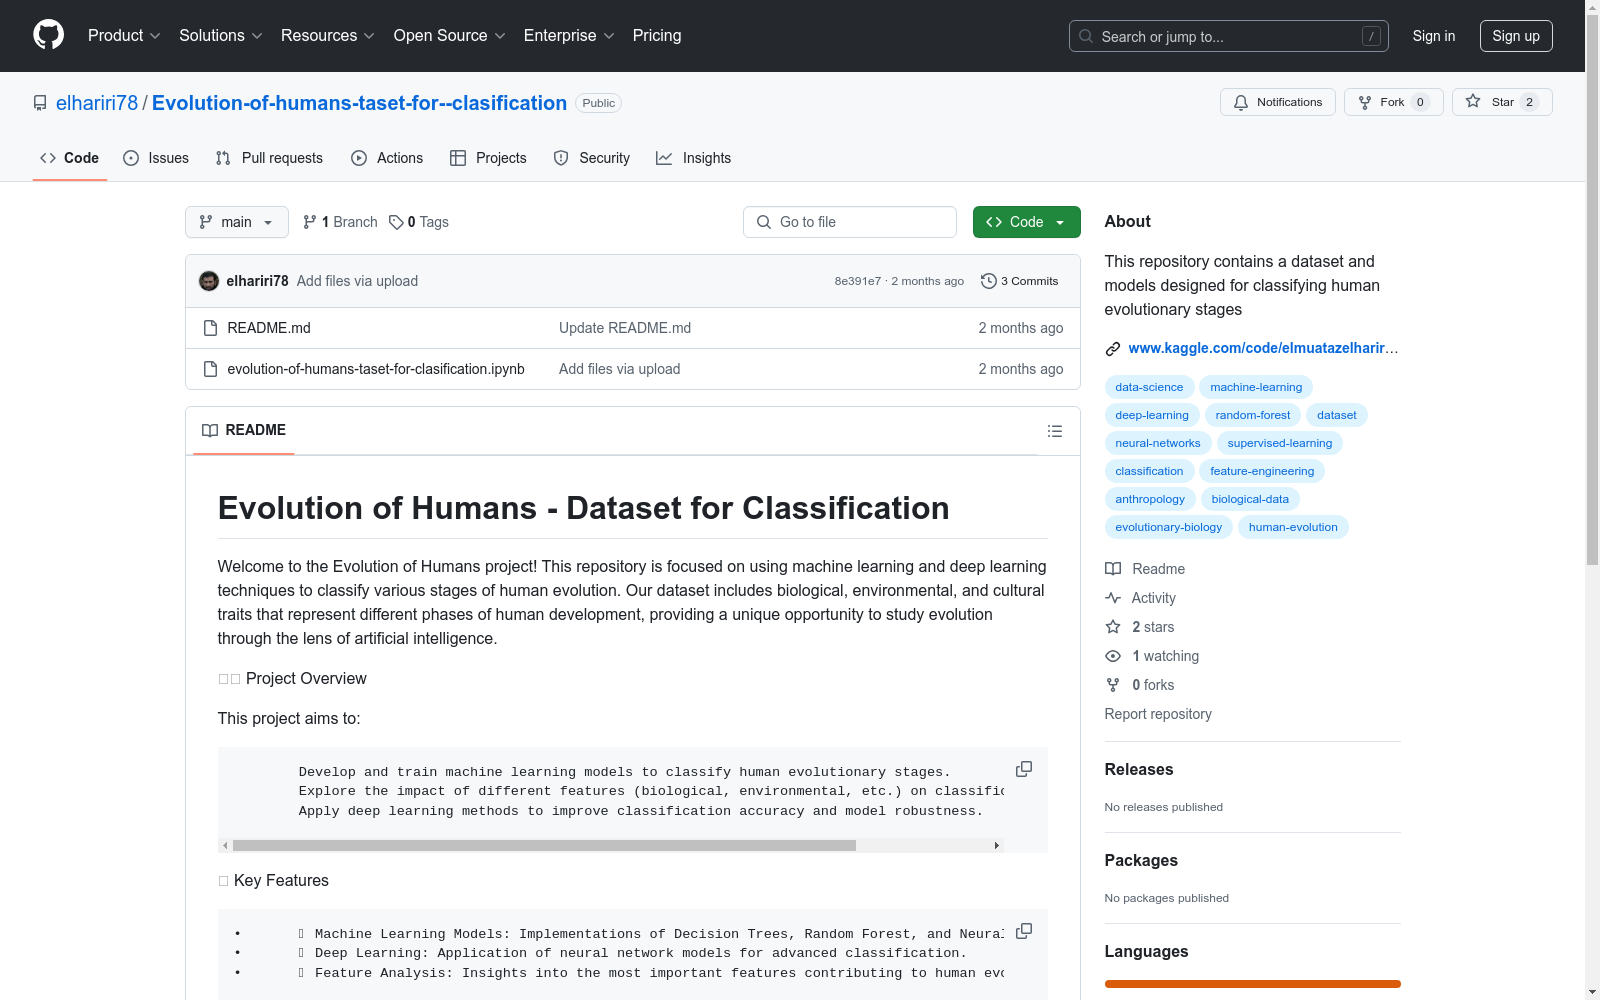Expand the Solutions dropdown
This screenshot has width=1600, height=1000.
click(x=221, y=36)
